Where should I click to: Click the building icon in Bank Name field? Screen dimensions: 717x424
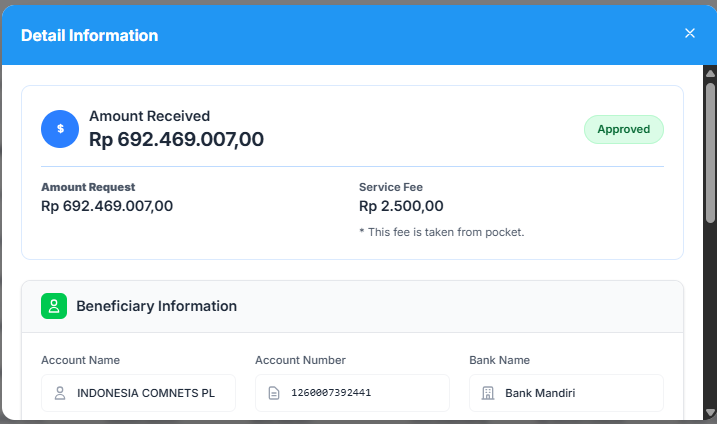click(488, 393)
